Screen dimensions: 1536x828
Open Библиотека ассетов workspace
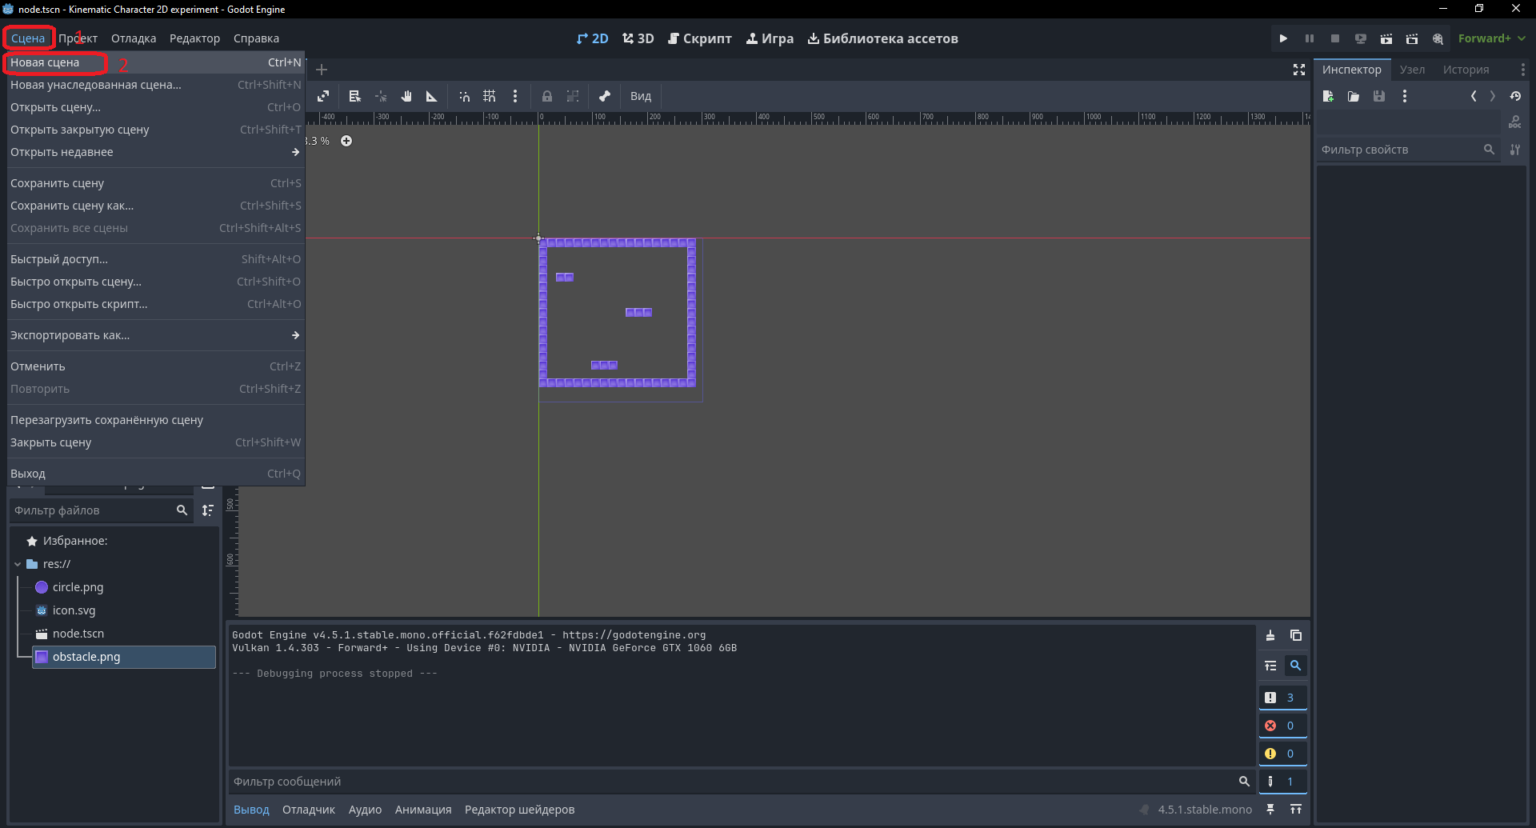883,39
